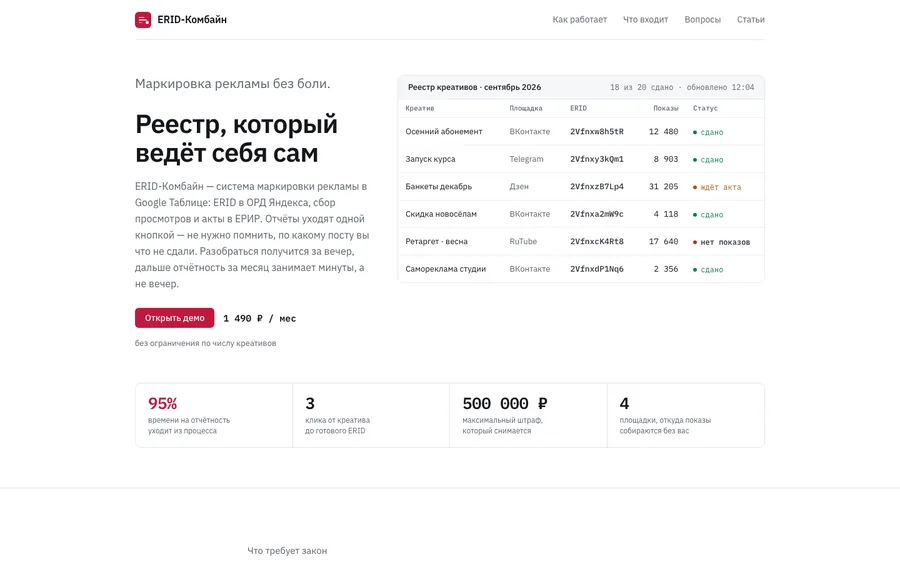The width and height of the screenshot is (900, 562).
Task: Select the price text 1 490 ₽ / мес
Action: pos(259,319)
